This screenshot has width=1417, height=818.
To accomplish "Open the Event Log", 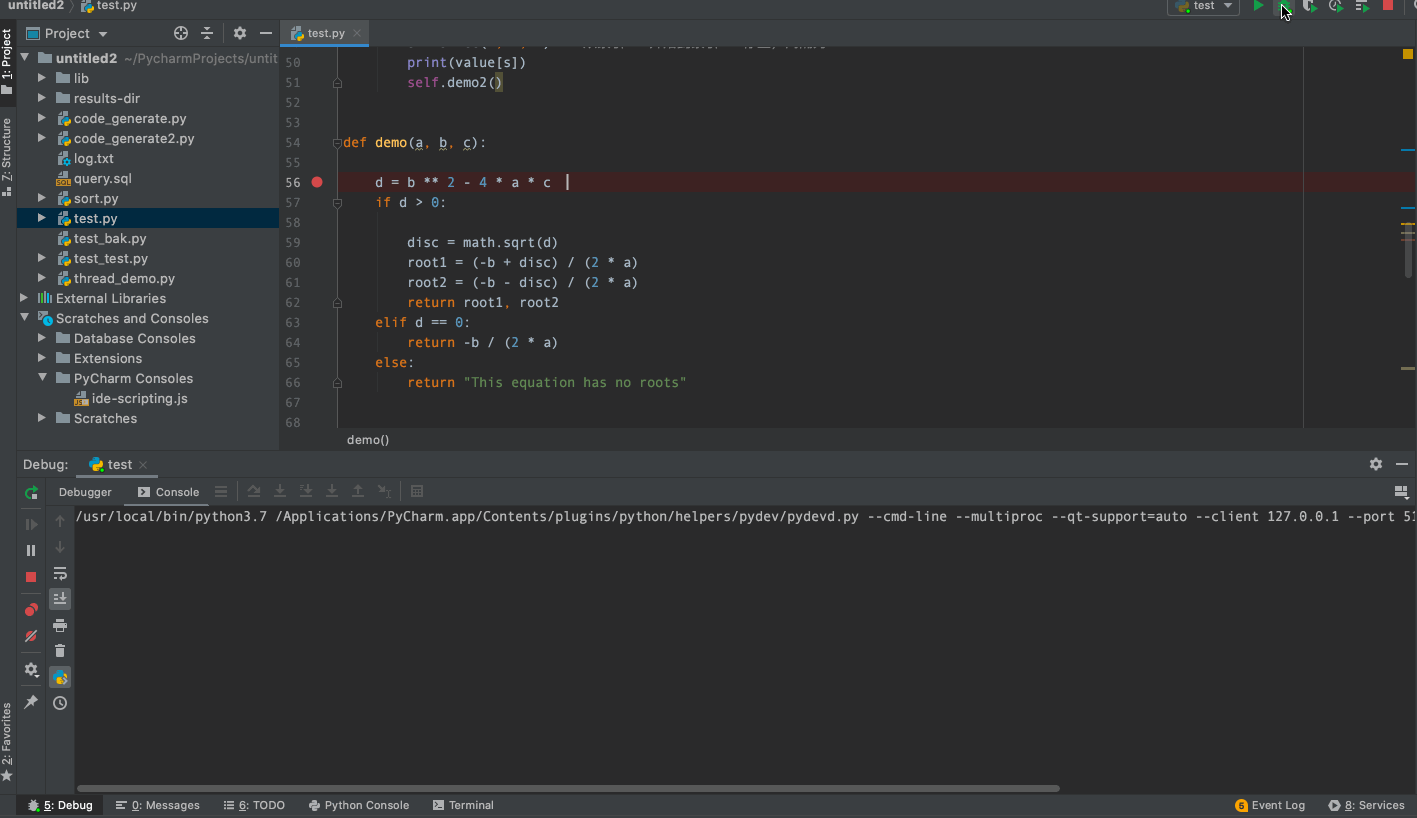I will click(x=1270, y=805).
